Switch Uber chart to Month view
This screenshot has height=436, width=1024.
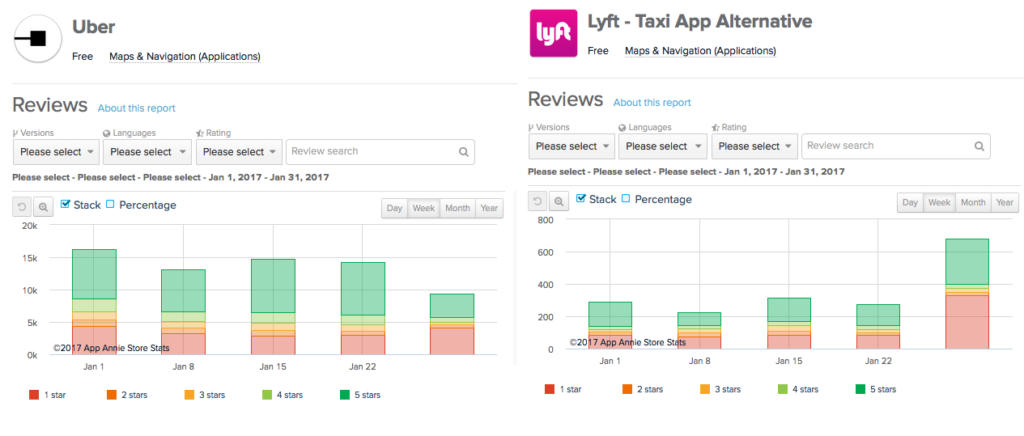(x=457, y=208)
